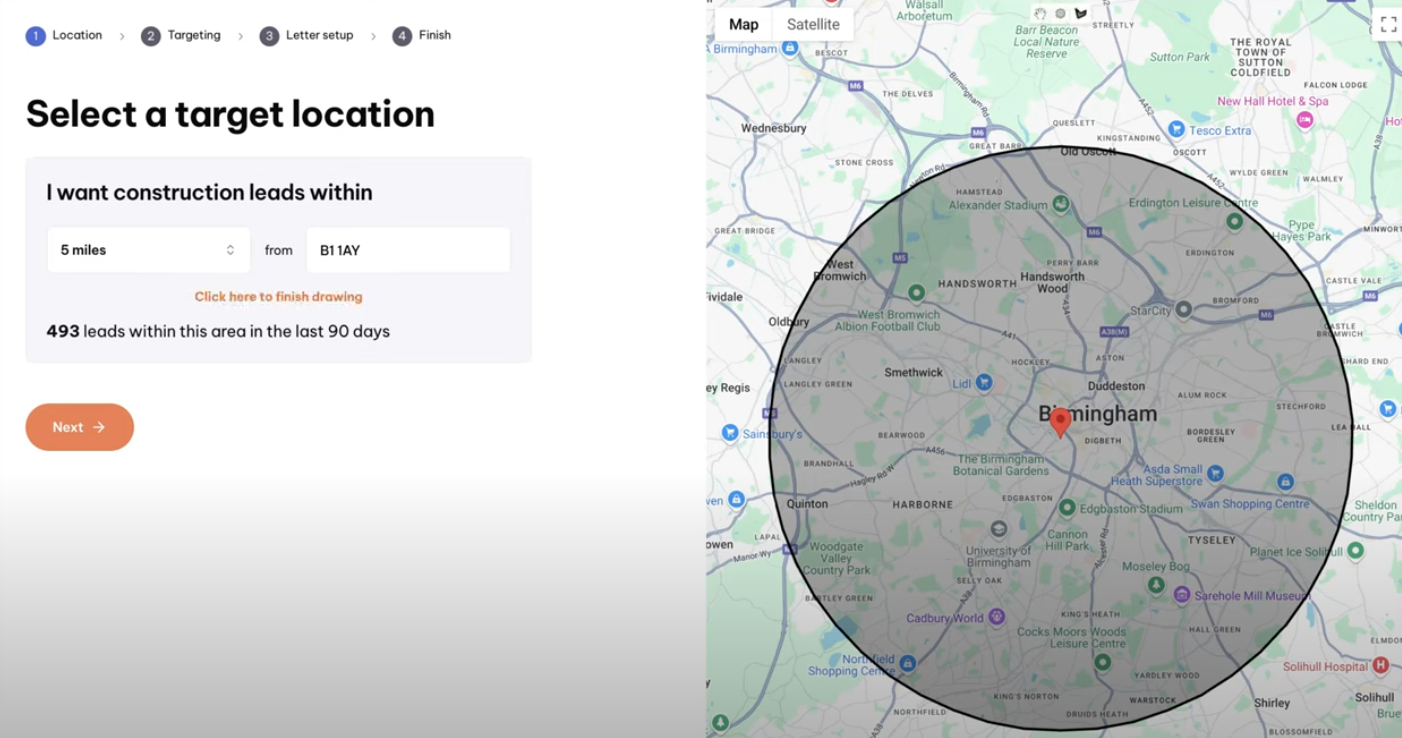The width and height of the screenshot is (1402, 738).
Task: Click the Tesco Extra shopping marker
Action: coord(1177,130)
